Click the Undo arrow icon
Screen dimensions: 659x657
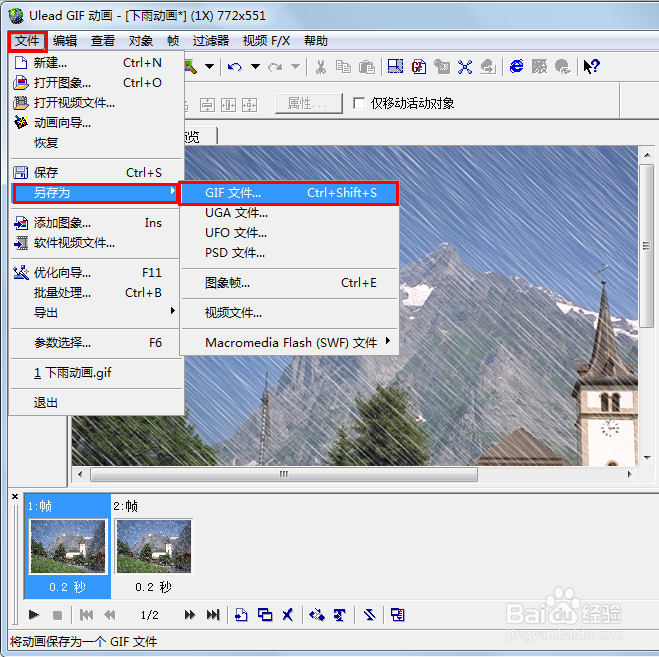235,66
